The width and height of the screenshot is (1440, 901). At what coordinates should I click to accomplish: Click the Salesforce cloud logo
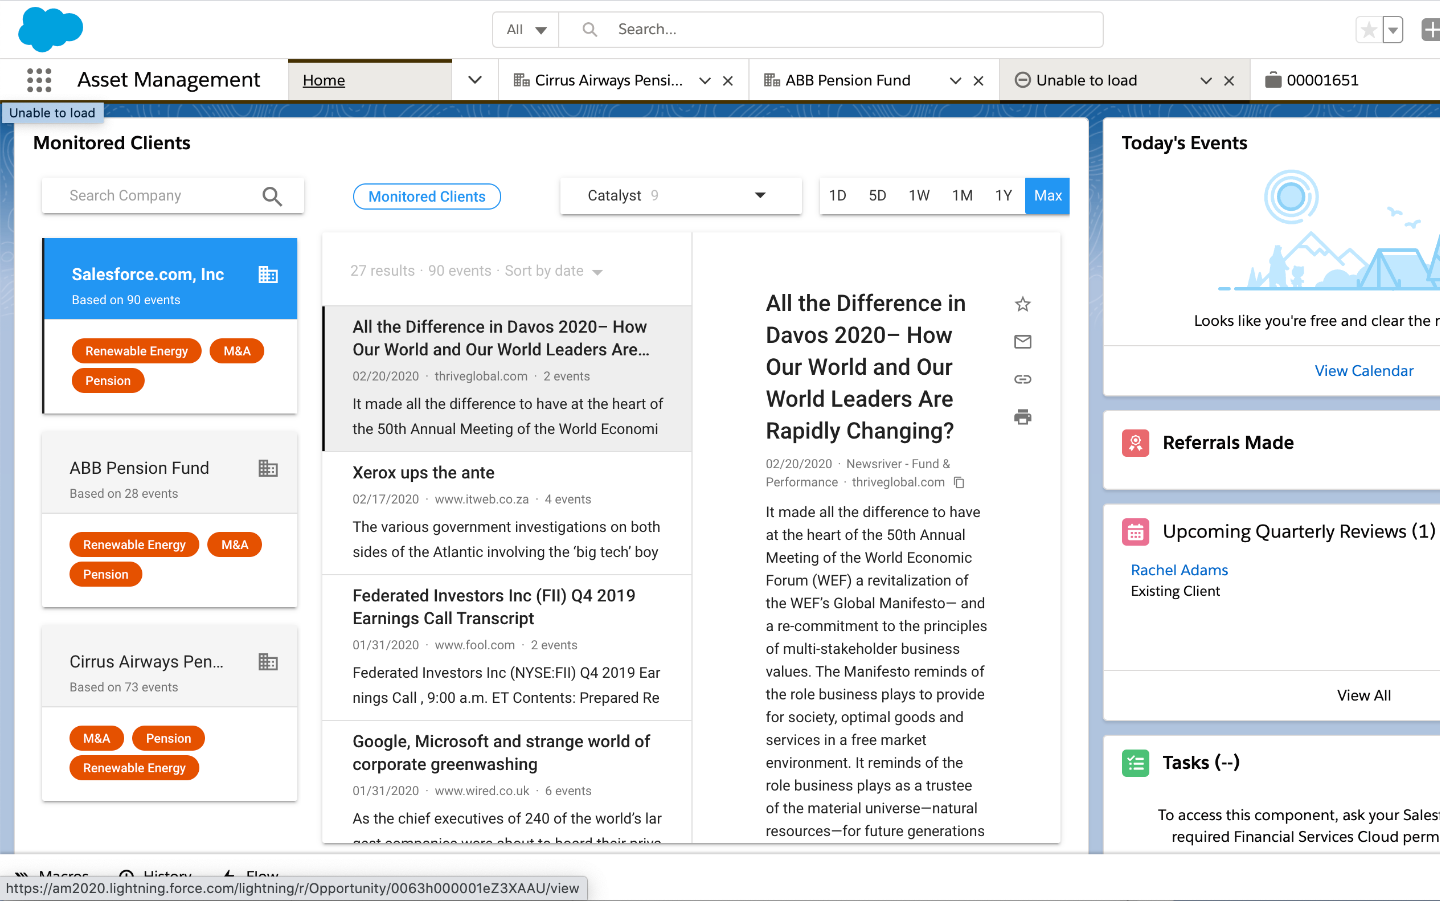click(51, 29)
